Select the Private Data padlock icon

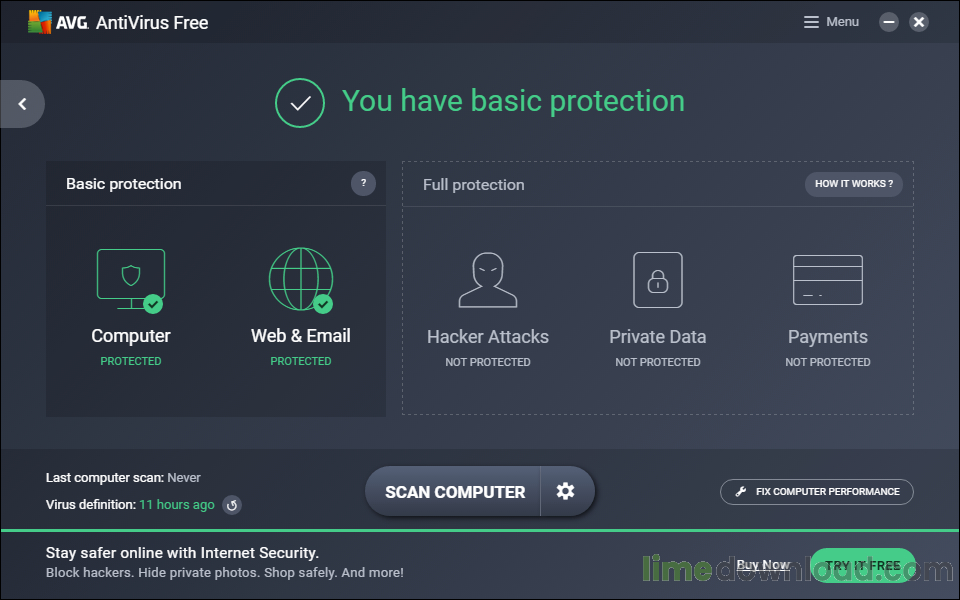pyautogui.click(x=657, y=278)
